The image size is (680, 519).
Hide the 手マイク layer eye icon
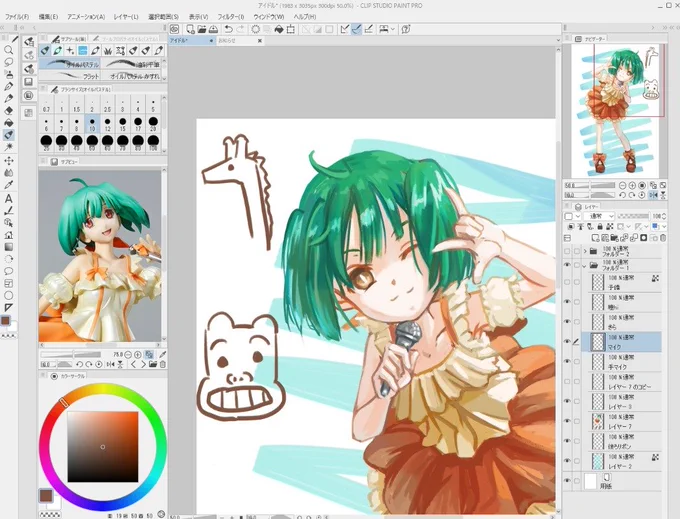click(567, 362)
